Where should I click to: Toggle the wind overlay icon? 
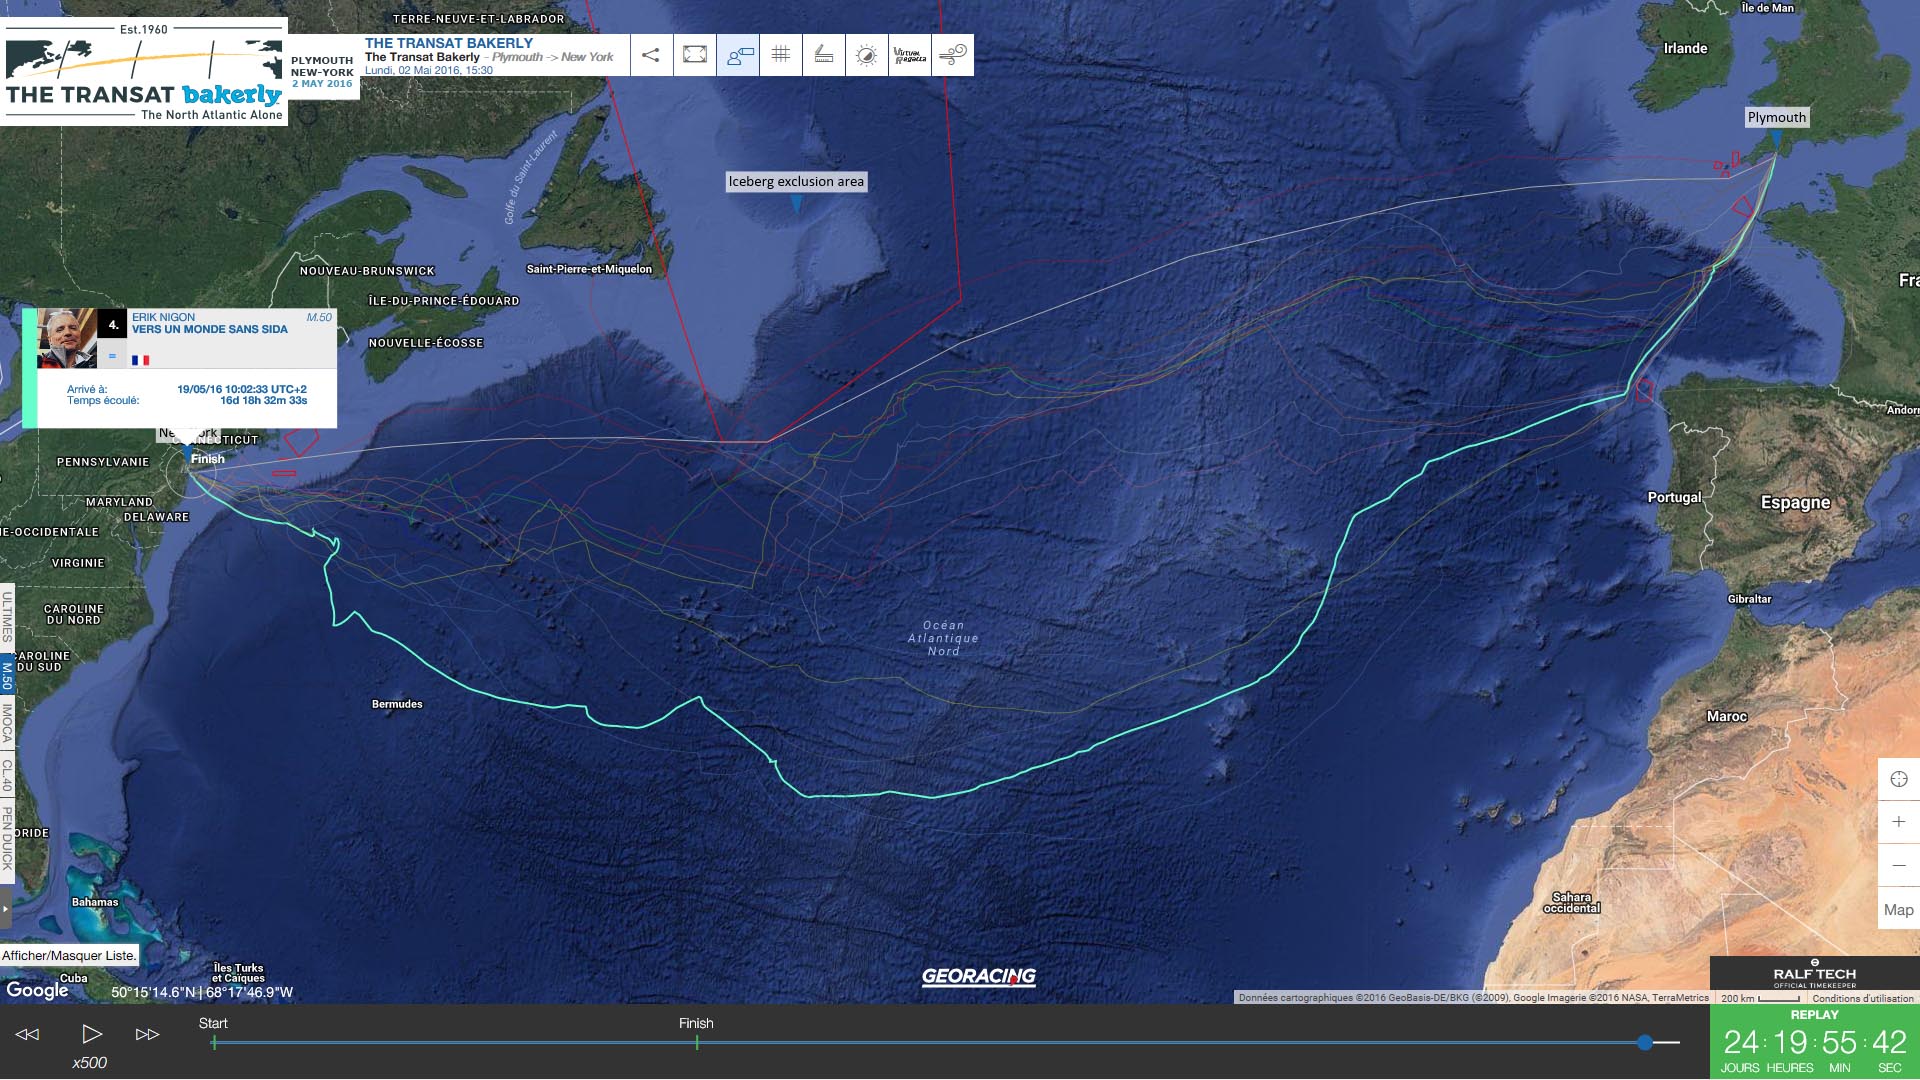[953, 55]
